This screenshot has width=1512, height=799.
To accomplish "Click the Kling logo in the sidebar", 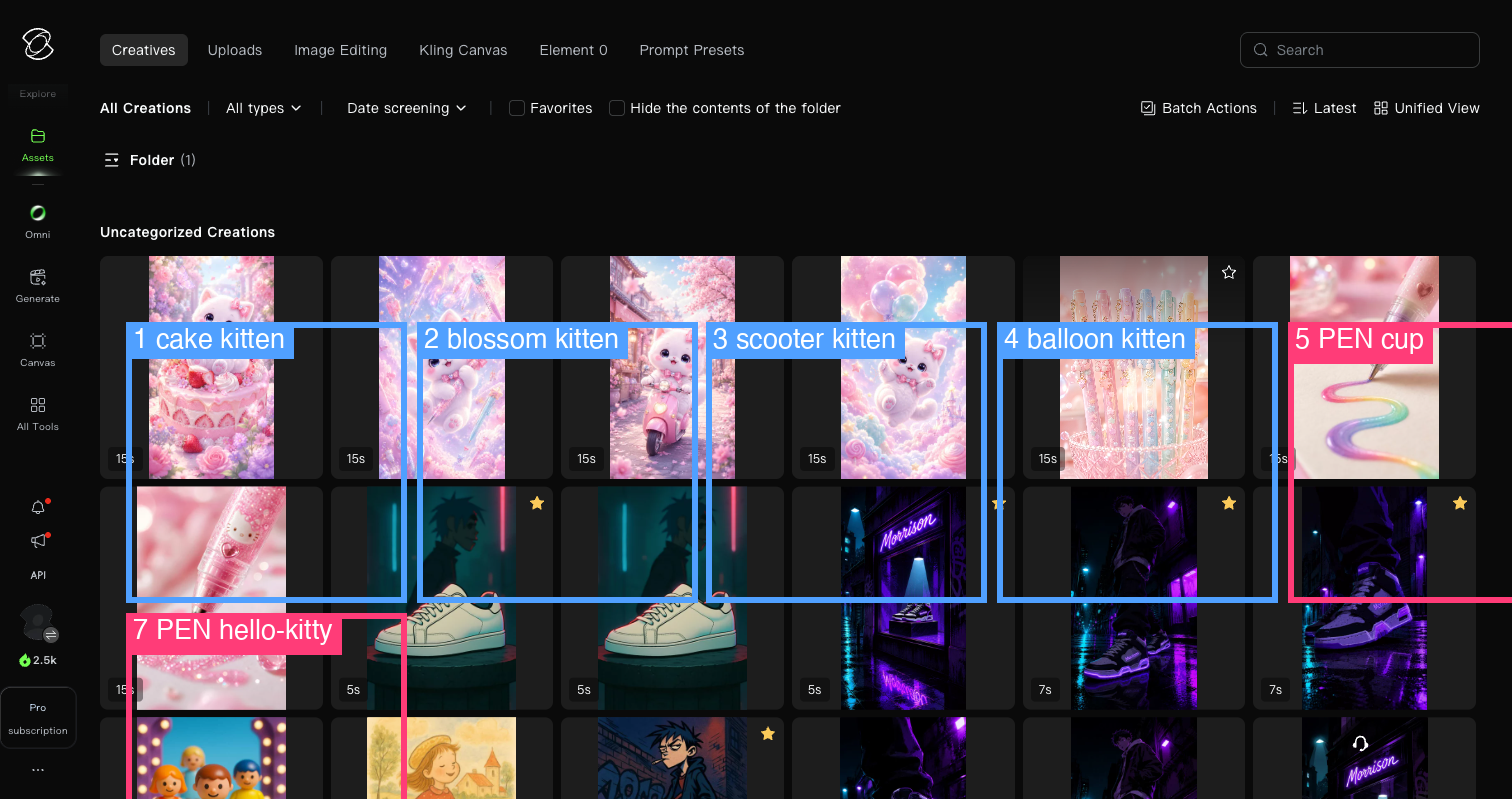I will coord(38,44).
